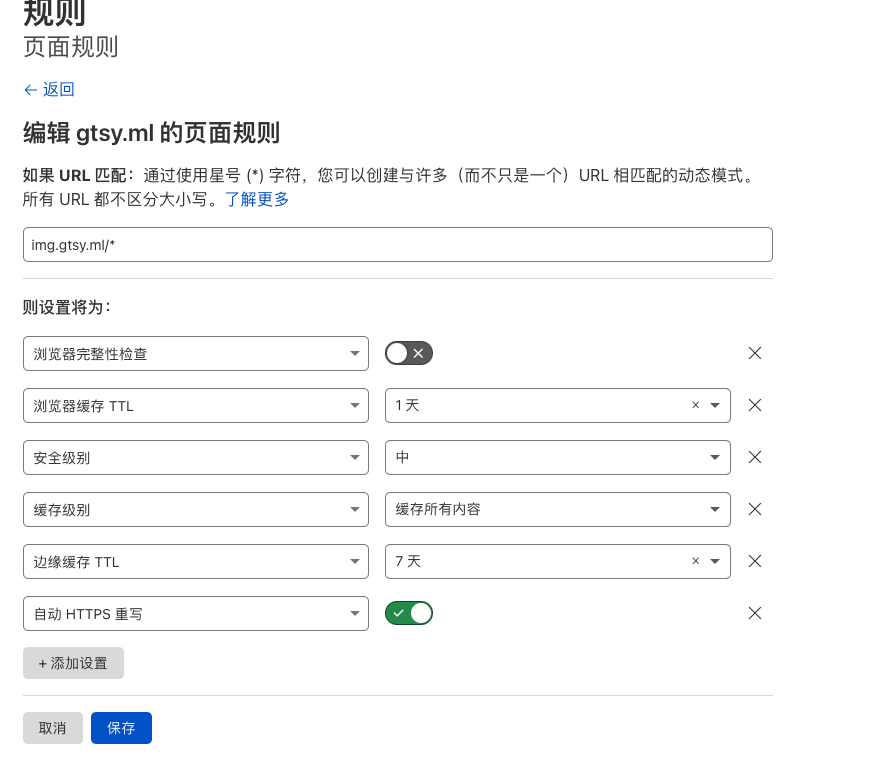
Task: Enable the 浏览器完整性检查 toggle
Action: [408, 353]
